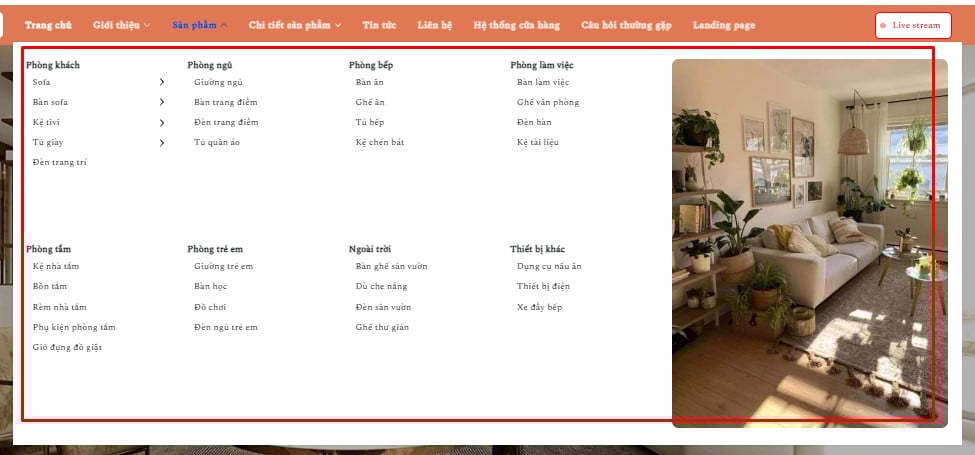This screenshot has width=975, height=455.
Task: Go to Trang chủ page
Action: pyautogui.click(x=48, y=25)
